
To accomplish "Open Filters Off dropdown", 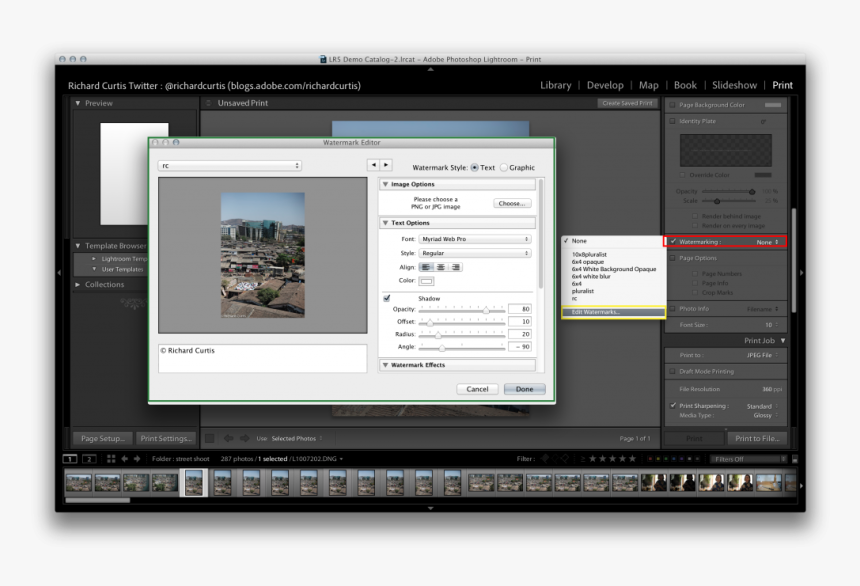I will click(x=748, y=459).
